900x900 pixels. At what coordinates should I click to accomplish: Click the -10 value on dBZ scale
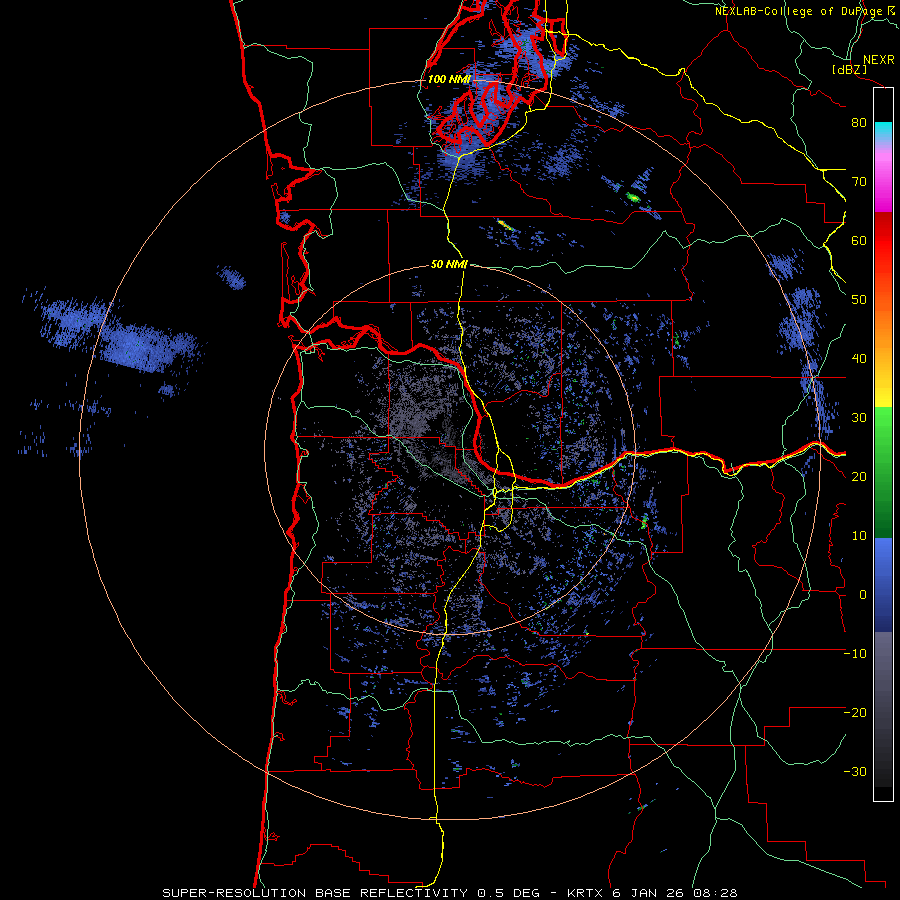coord(855,654)
